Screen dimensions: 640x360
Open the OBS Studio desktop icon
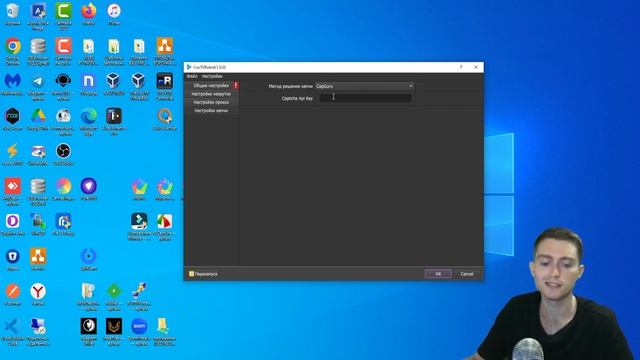pos(63,155)
